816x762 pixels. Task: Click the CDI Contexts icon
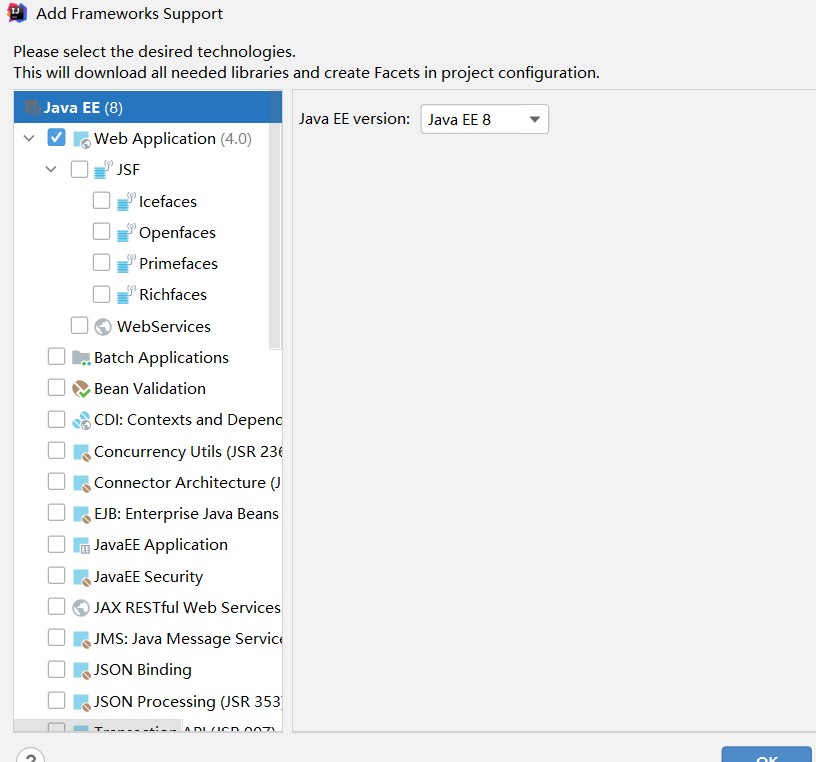click(x=81, y=420)
